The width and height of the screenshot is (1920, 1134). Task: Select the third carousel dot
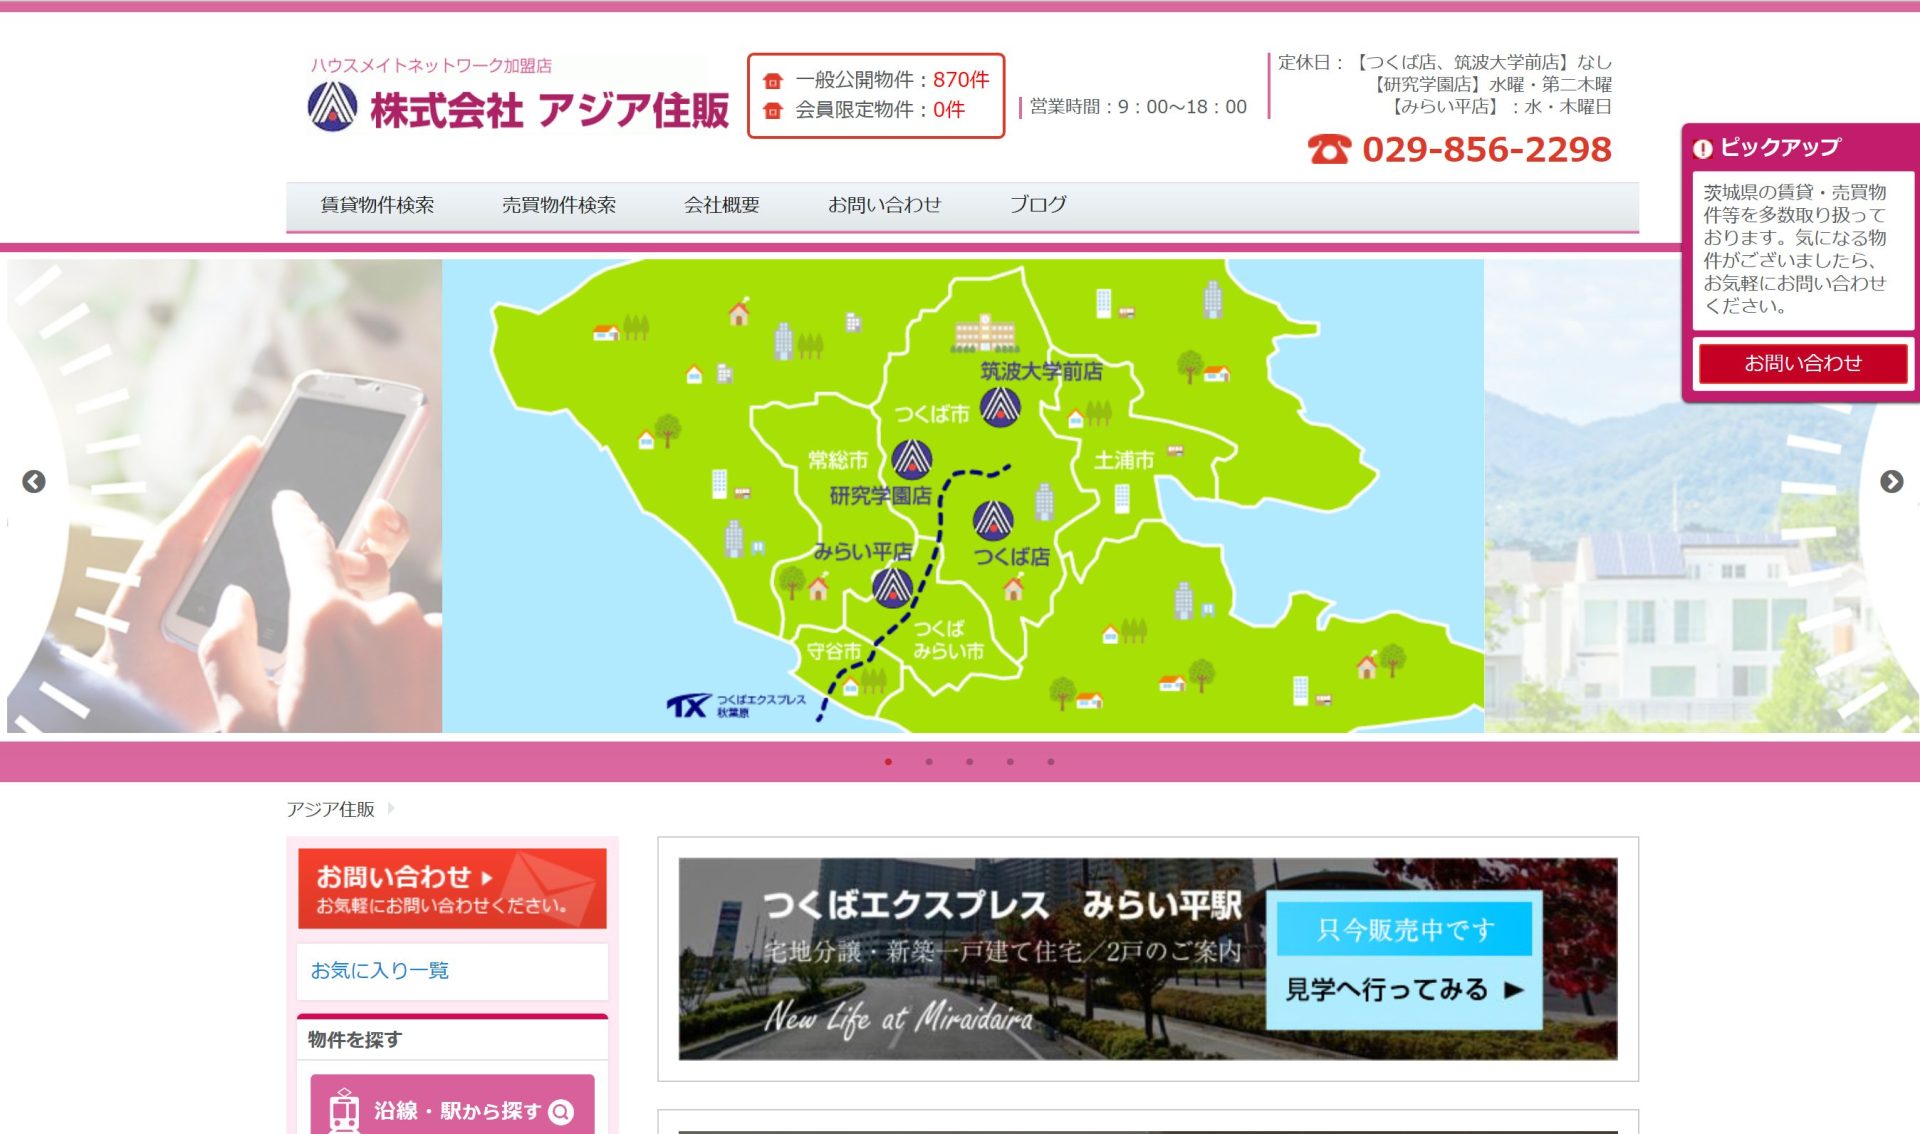coord(969,762)
